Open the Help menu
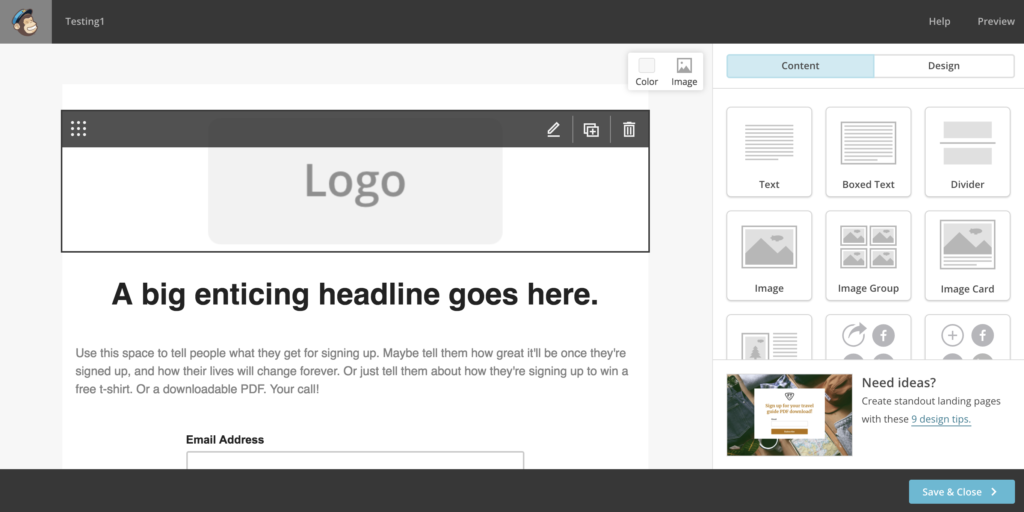The height and width of the screenshot is (512, 1024). coord(939,22)
